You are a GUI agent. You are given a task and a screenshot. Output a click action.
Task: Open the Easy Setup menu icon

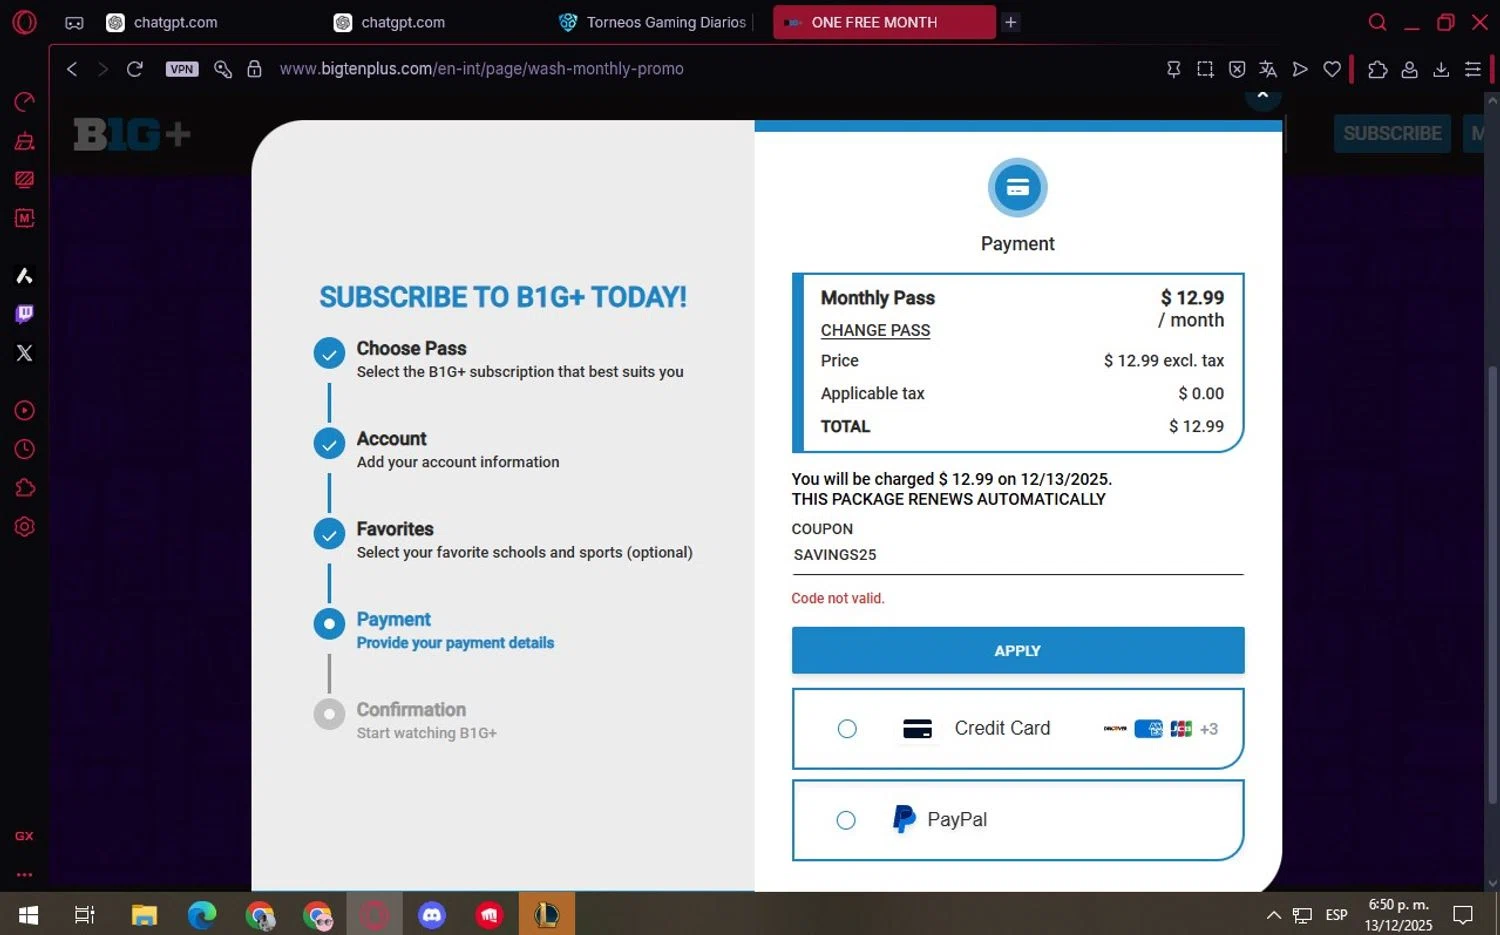point(1473,69)
